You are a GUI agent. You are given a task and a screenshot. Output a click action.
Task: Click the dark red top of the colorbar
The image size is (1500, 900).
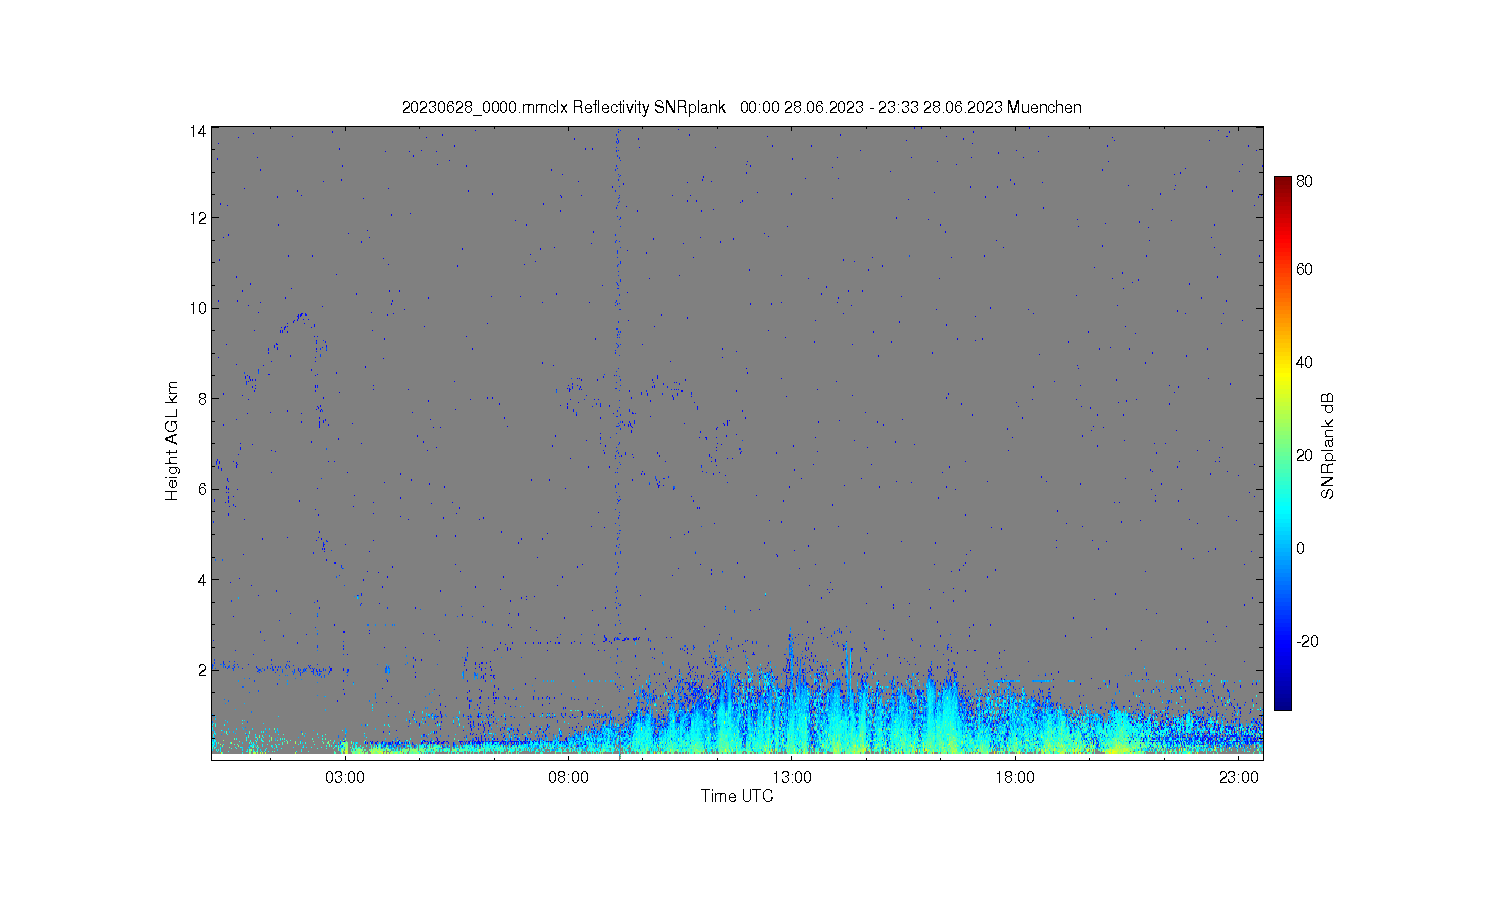(1283, 183)
